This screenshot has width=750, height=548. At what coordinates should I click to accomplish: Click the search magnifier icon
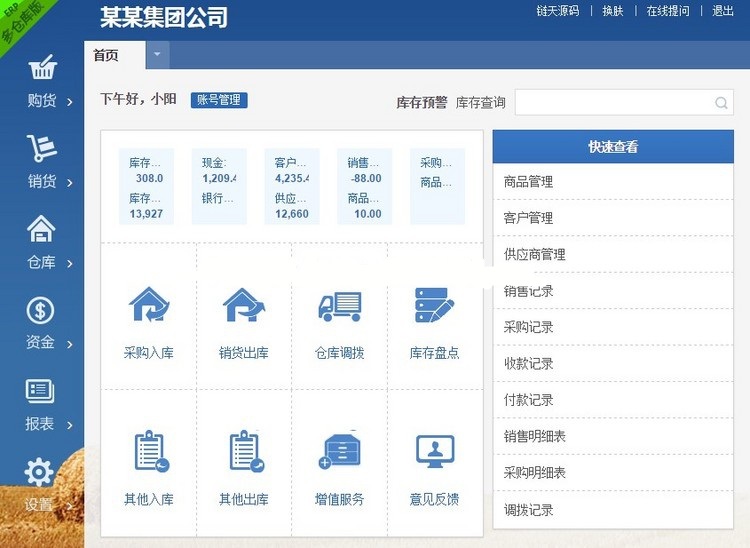tap(721, 102)
